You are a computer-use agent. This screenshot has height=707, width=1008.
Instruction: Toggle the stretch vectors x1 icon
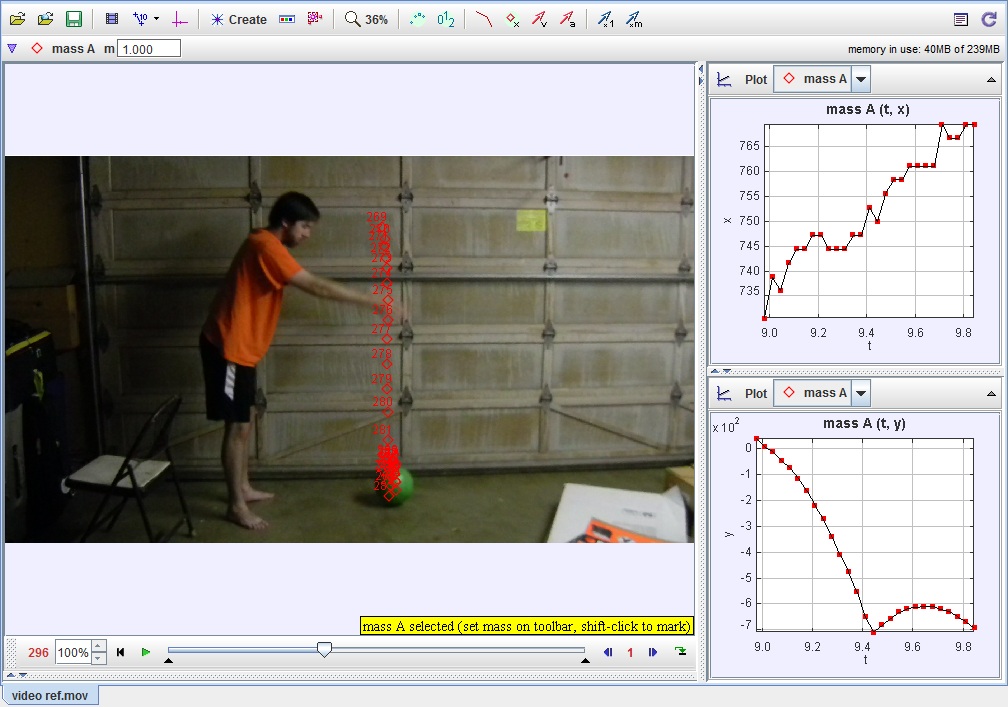(606, 19)
